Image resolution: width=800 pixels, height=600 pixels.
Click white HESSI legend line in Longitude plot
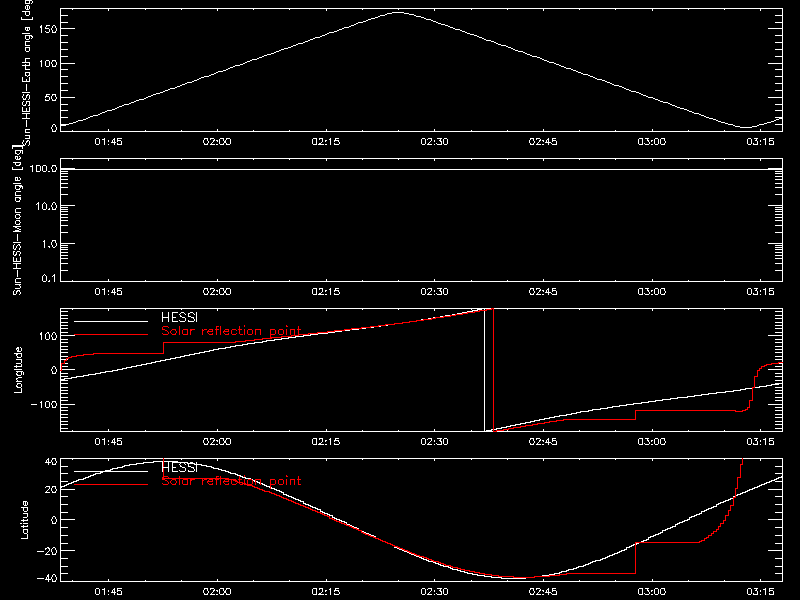coord(111,321)
